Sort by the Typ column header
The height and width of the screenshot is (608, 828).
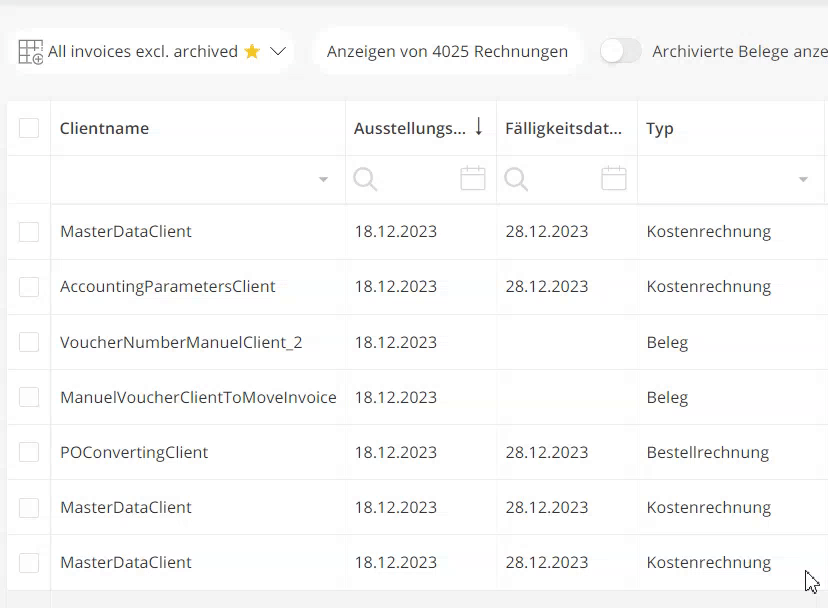pos(660,128)
